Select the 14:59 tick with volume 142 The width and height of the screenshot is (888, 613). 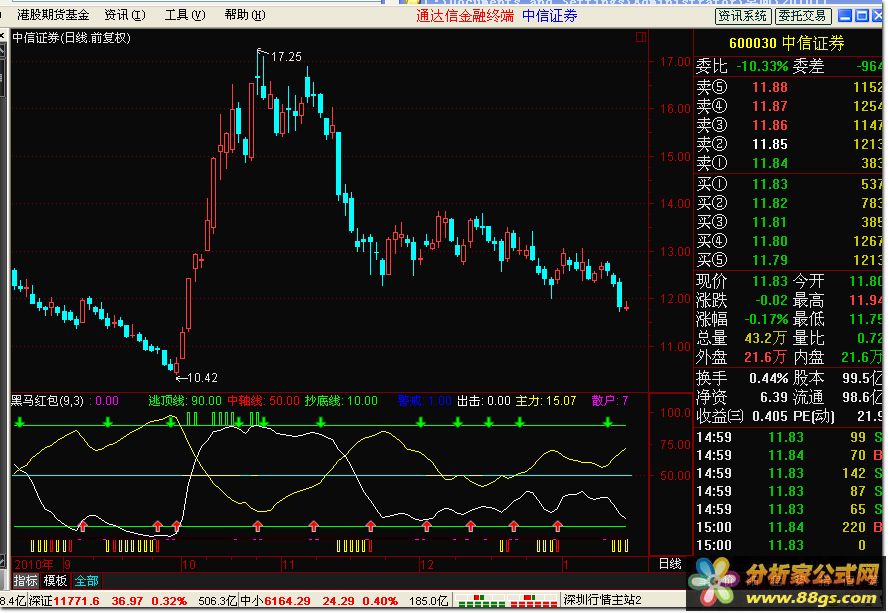pyautogui.click(x=788, y=473)
